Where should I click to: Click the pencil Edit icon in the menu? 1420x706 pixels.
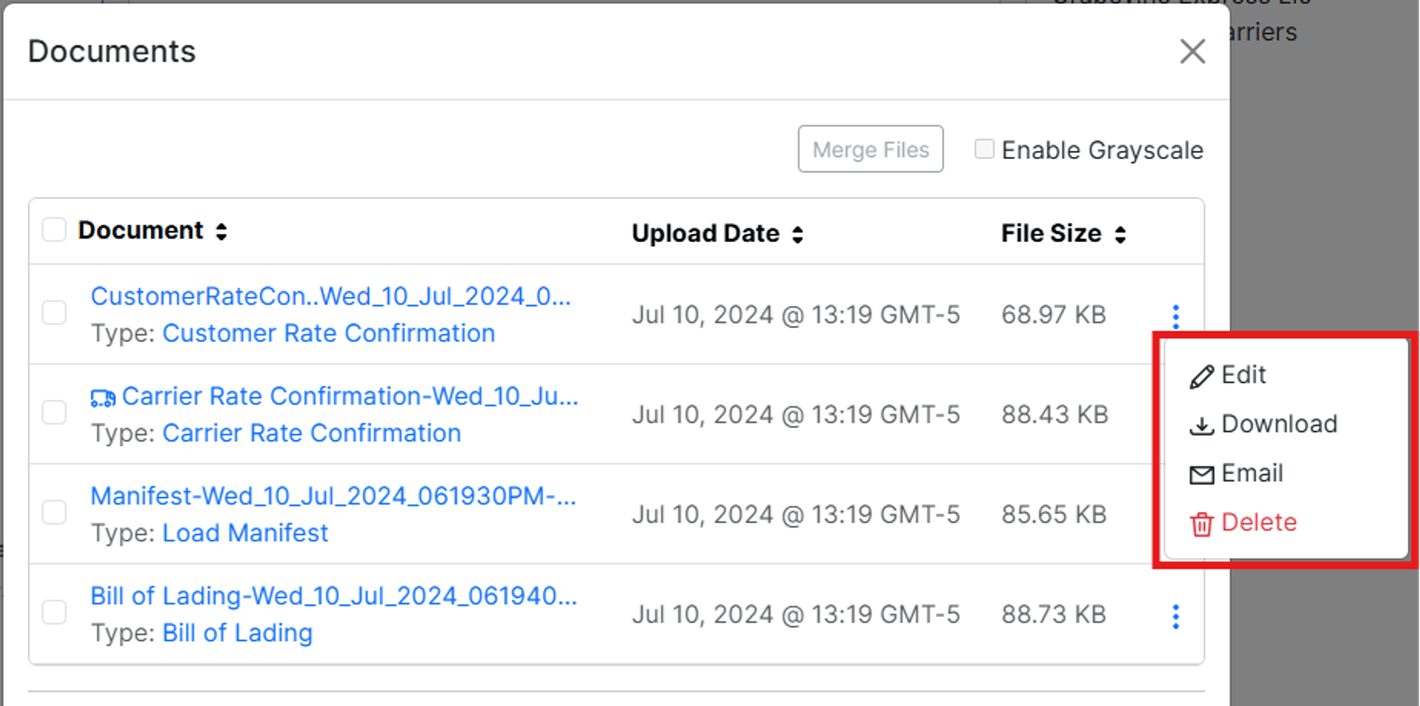coord(1201,376)
